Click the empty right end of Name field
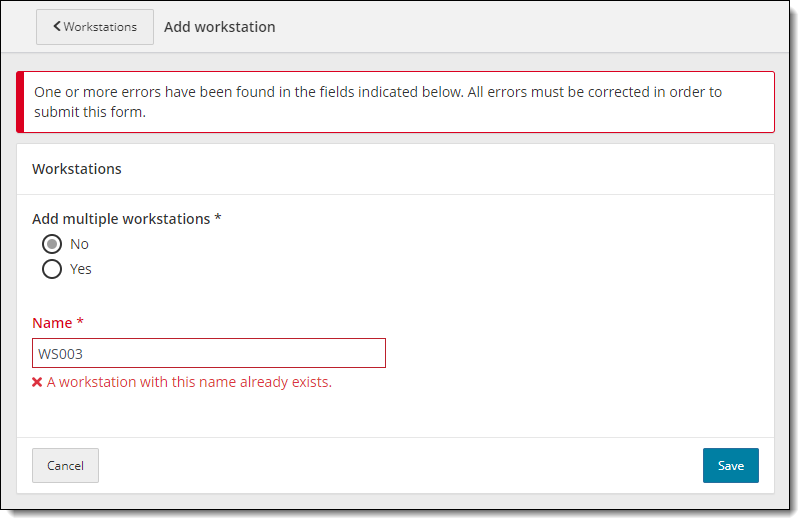Viewport: 805px width, 525px height. click(350, 353)
